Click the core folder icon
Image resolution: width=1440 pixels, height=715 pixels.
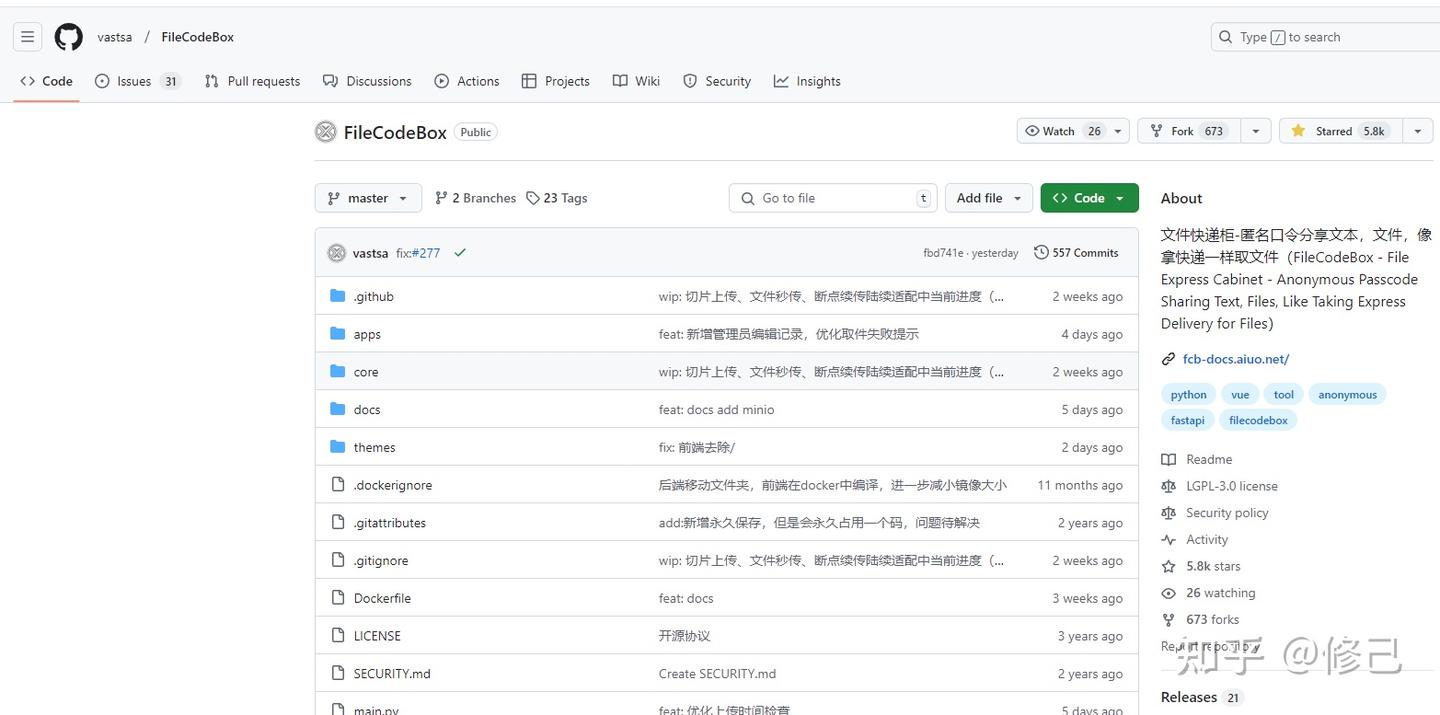[x=337, y=372]
